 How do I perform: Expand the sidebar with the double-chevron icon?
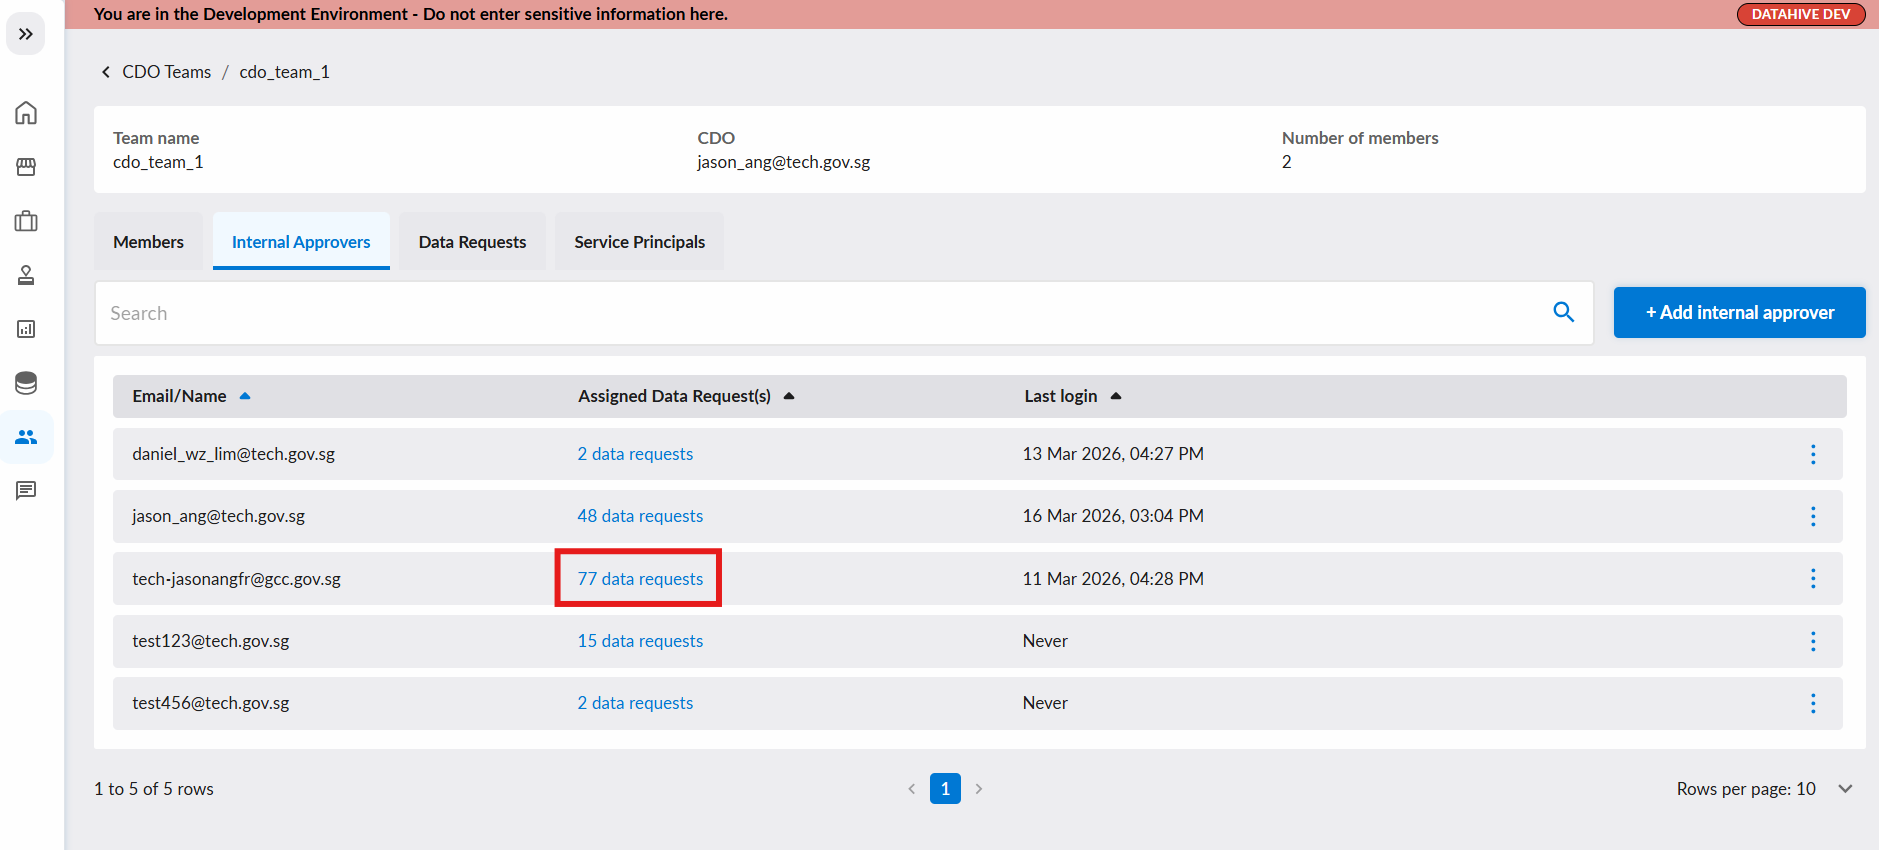tap(26, 34)
